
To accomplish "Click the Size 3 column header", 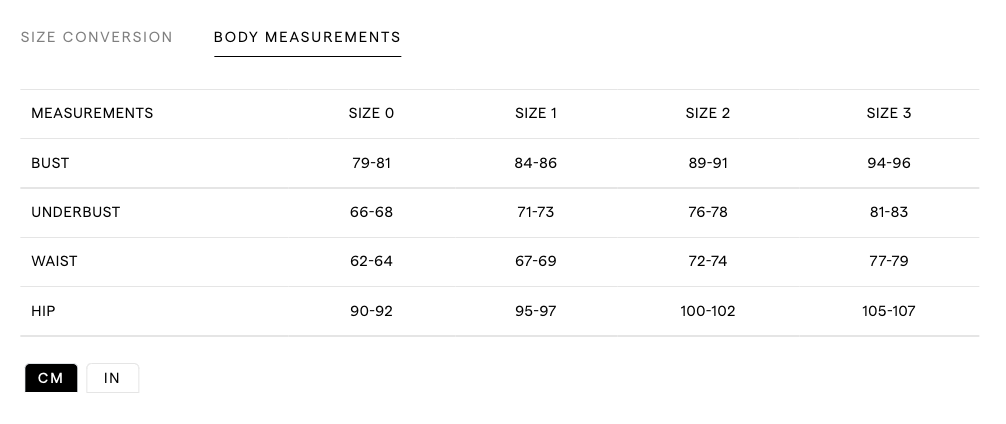I will [x=889, y=113].
